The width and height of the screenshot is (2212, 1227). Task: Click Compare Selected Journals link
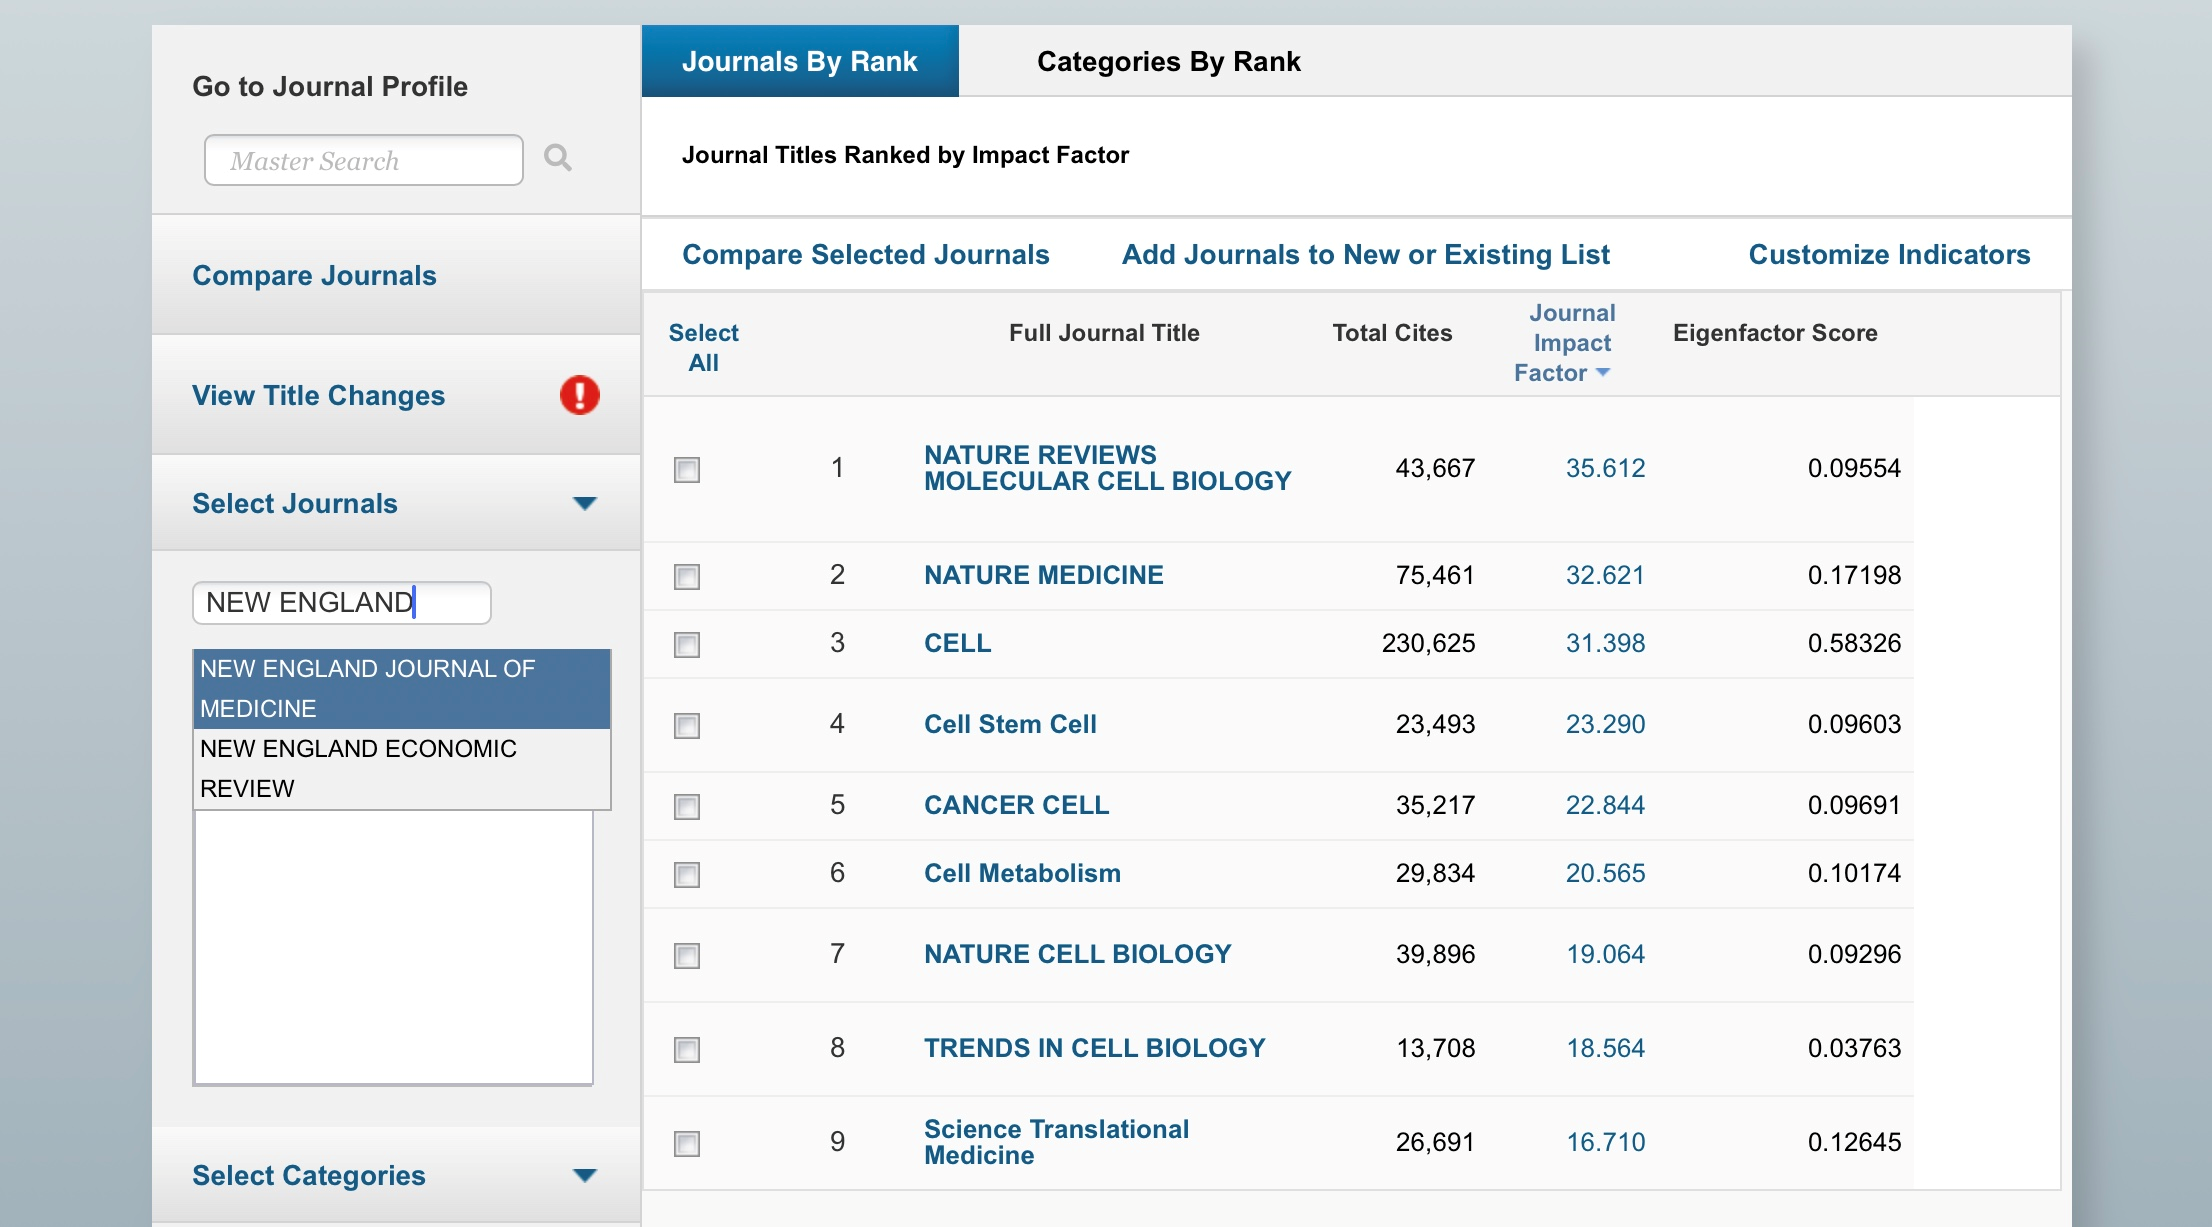(x=865, y=255)
